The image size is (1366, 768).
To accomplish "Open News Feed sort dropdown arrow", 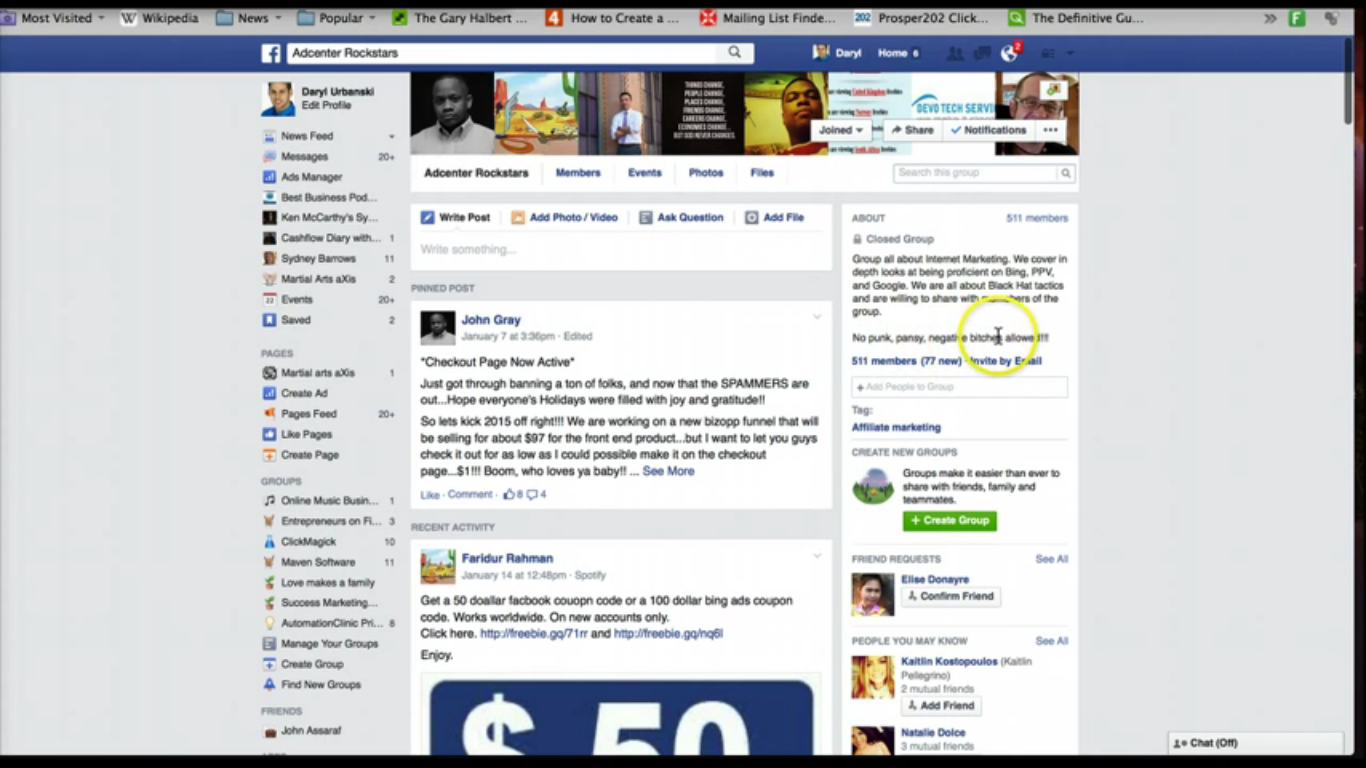I will pyautogui.click(x=391, y=136).
